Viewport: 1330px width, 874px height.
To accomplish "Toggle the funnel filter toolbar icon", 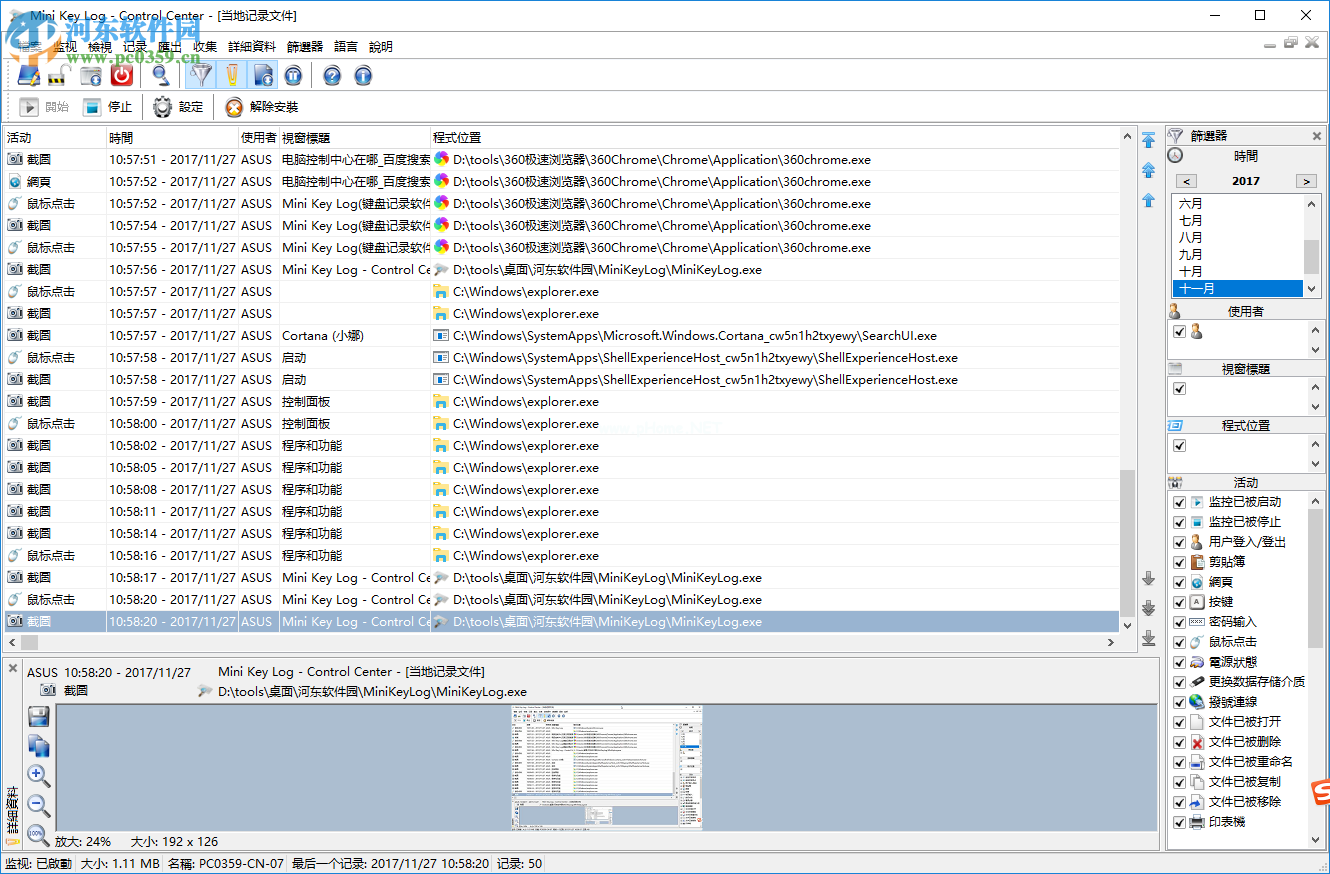I will coord(201,75).
